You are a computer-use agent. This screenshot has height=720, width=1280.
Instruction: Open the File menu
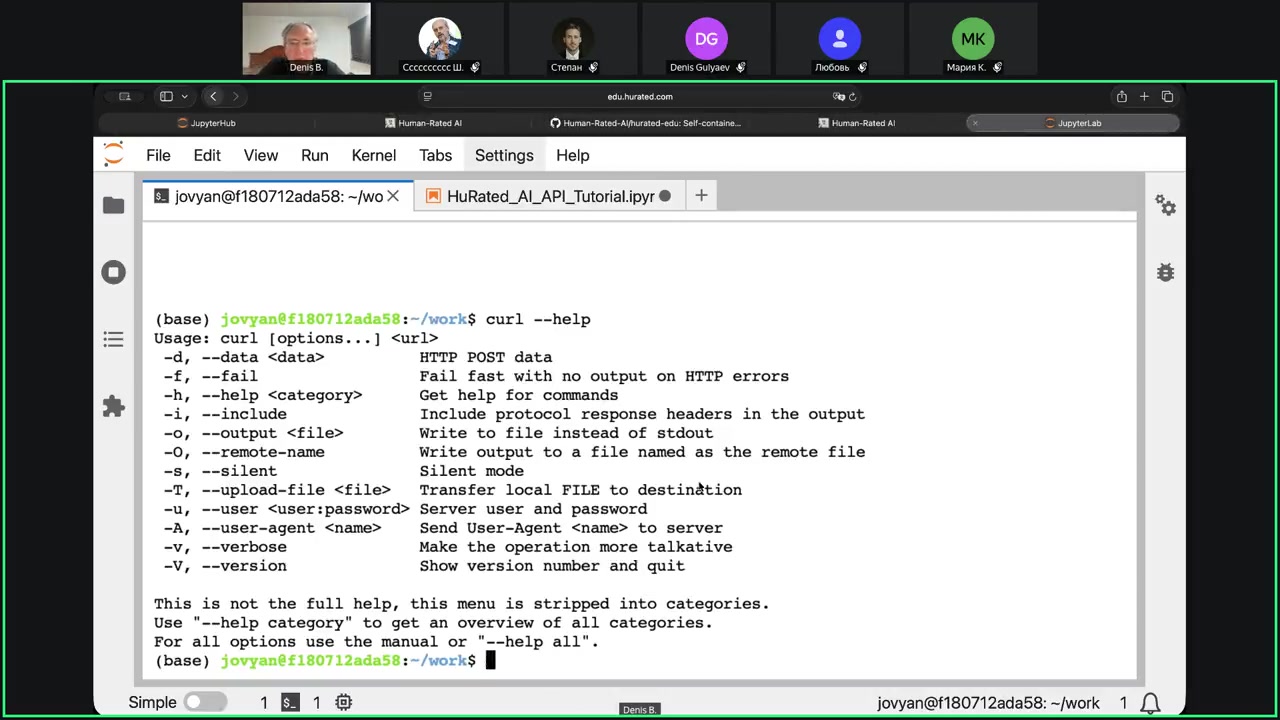(x=158, y=155)
